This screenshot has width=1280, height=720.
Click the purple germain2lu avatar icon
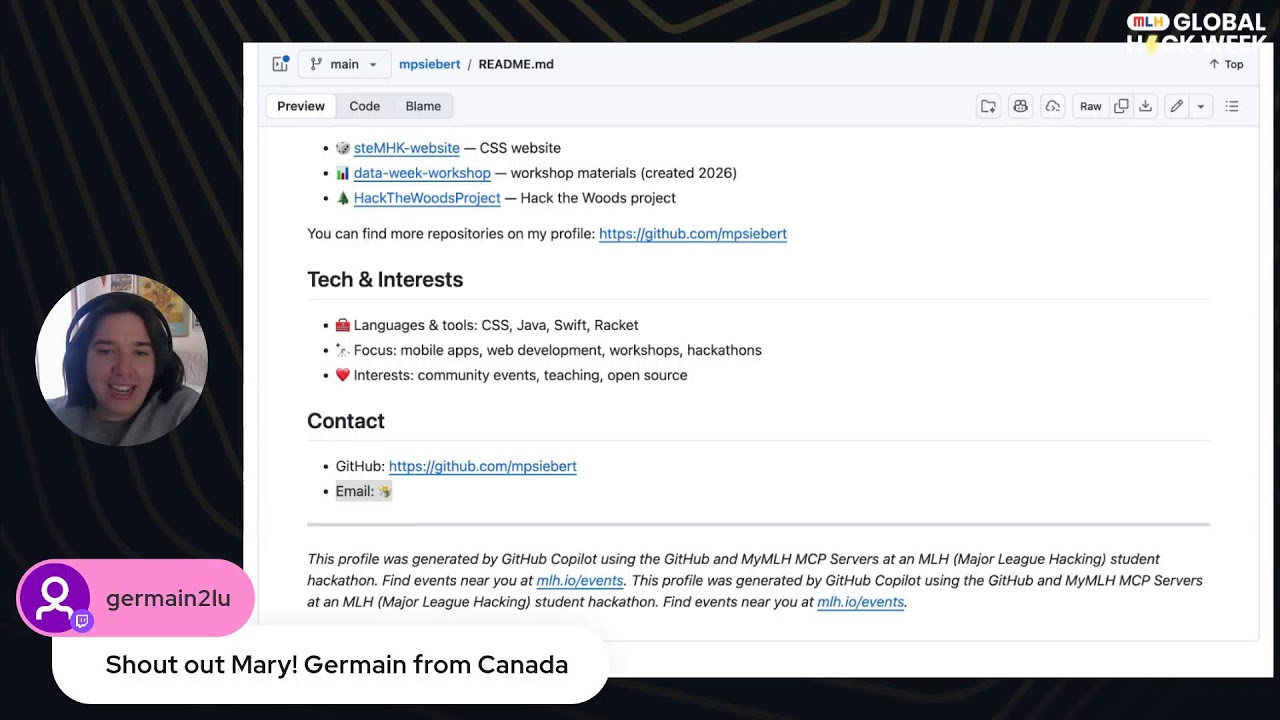click(x=55, y=597)
